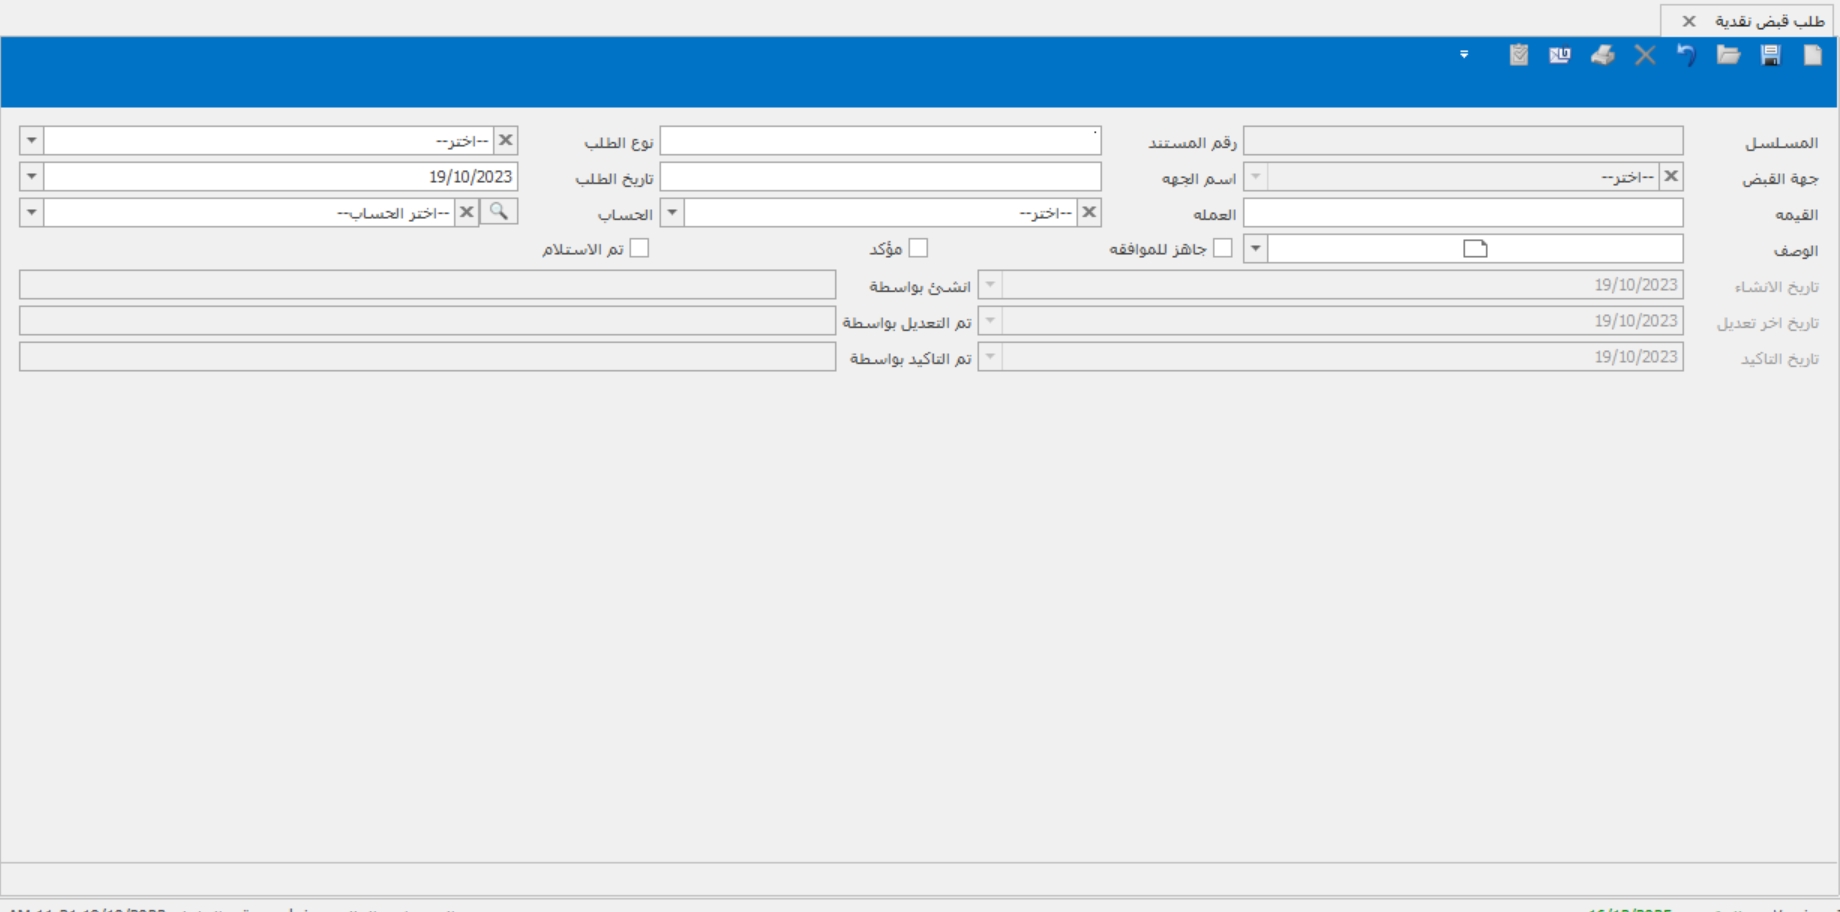
Task: Click the القيمه value input field
Action: coord(1462,213)
